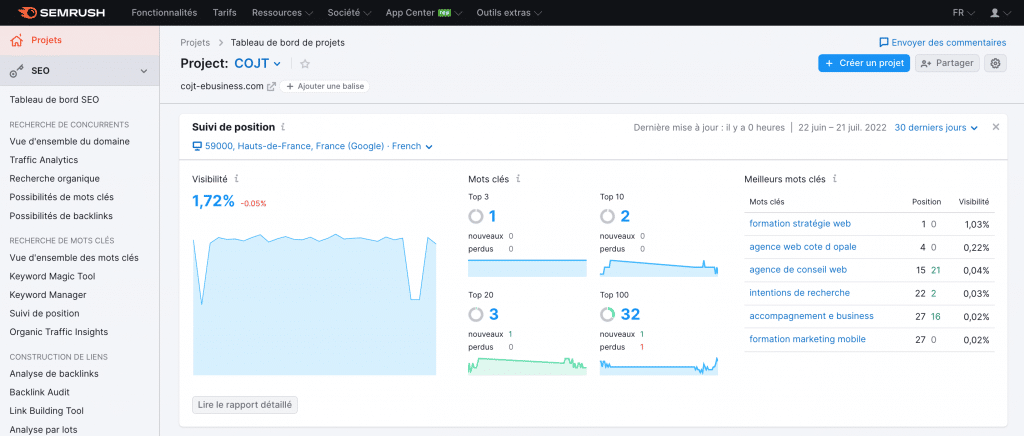This screenshot has height=436, width=1024.
Task: Star the COJT project as favorite
Action: point(305,64)
